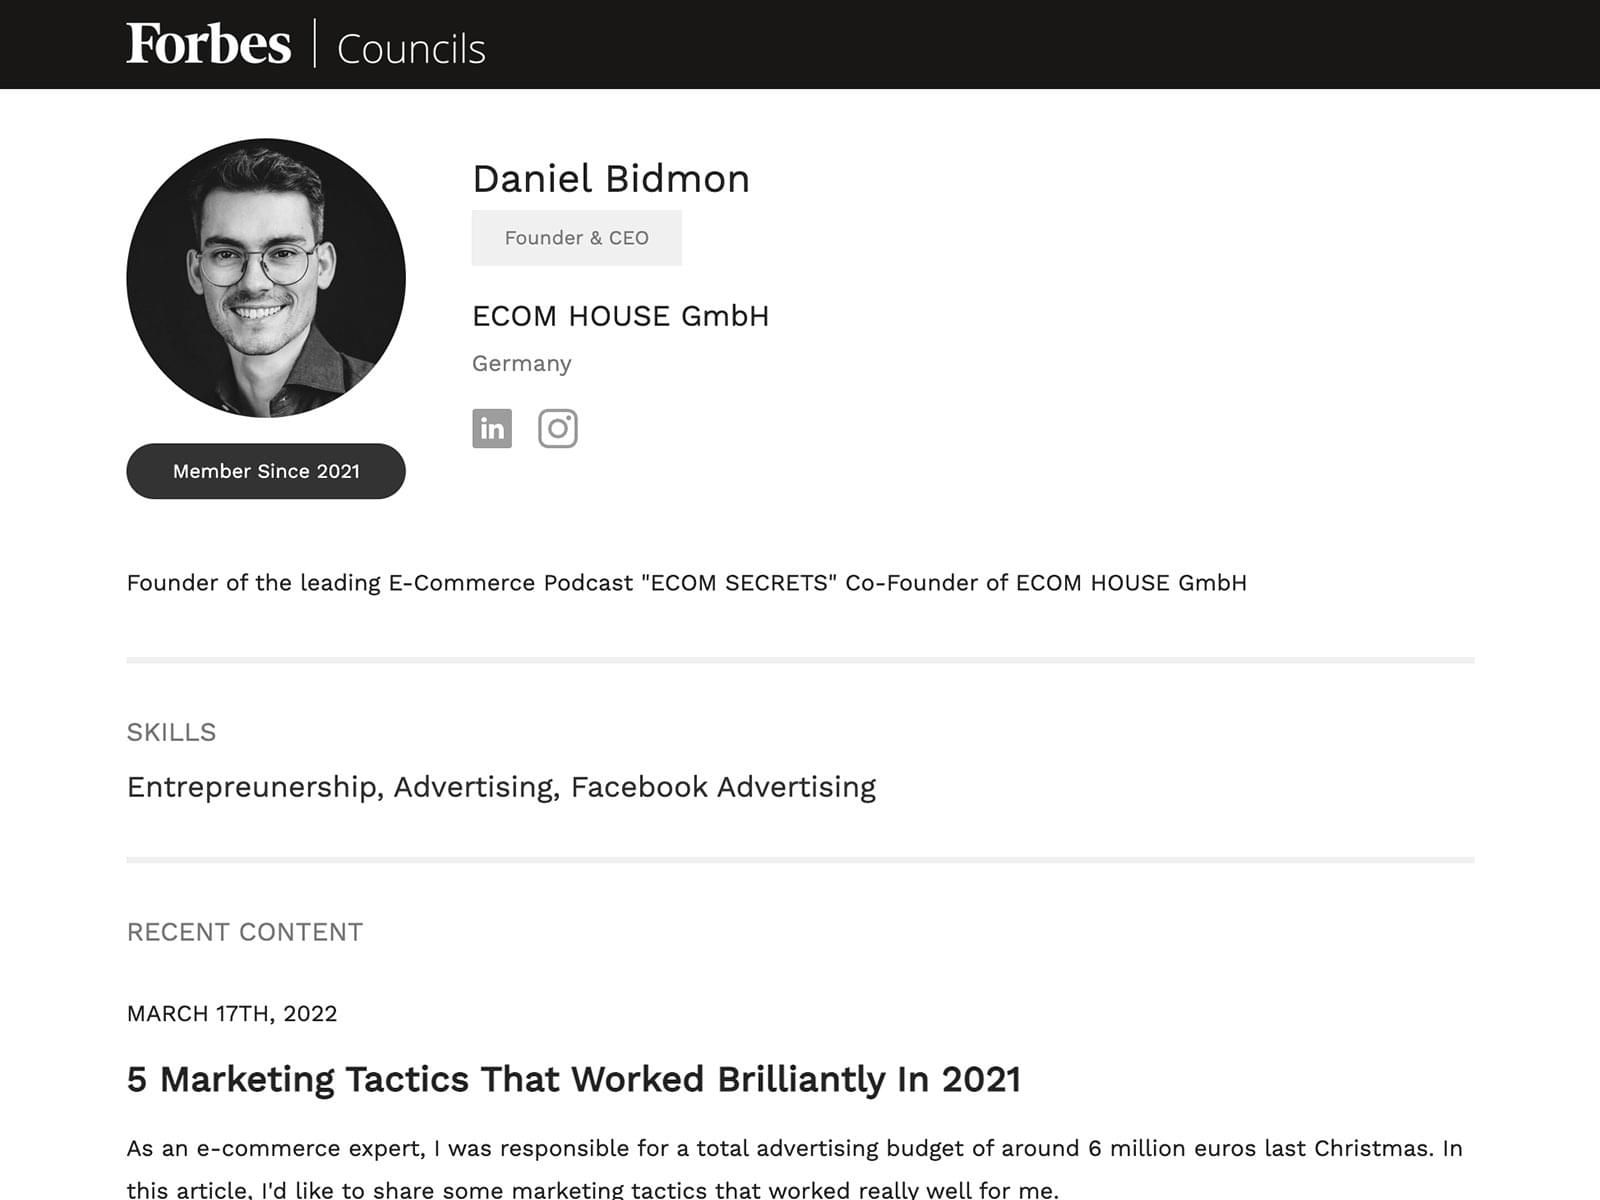The image size is (1600, 1200).
Task: Click the ECOM HOUSE GmbH company name
Action: tap(621, 316)
